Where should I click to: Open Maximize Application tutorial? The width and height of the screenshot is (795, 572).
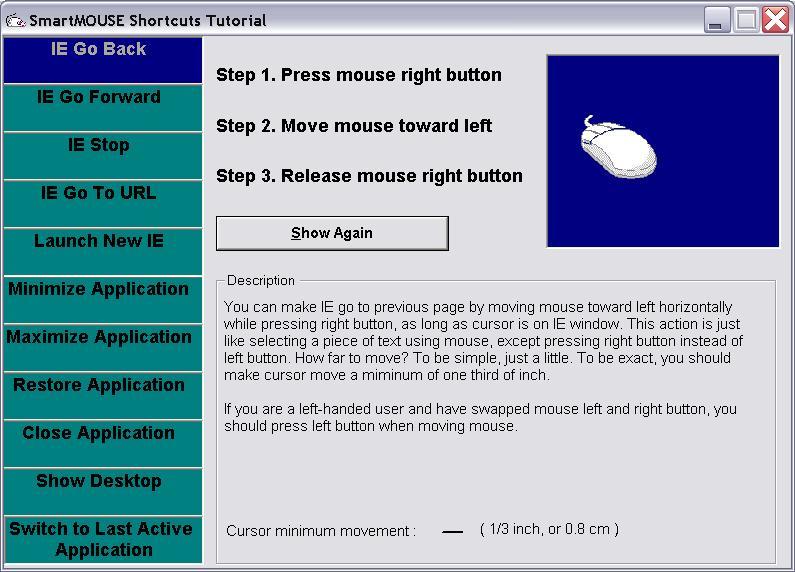pyautogui.click(x=102, y=347)
